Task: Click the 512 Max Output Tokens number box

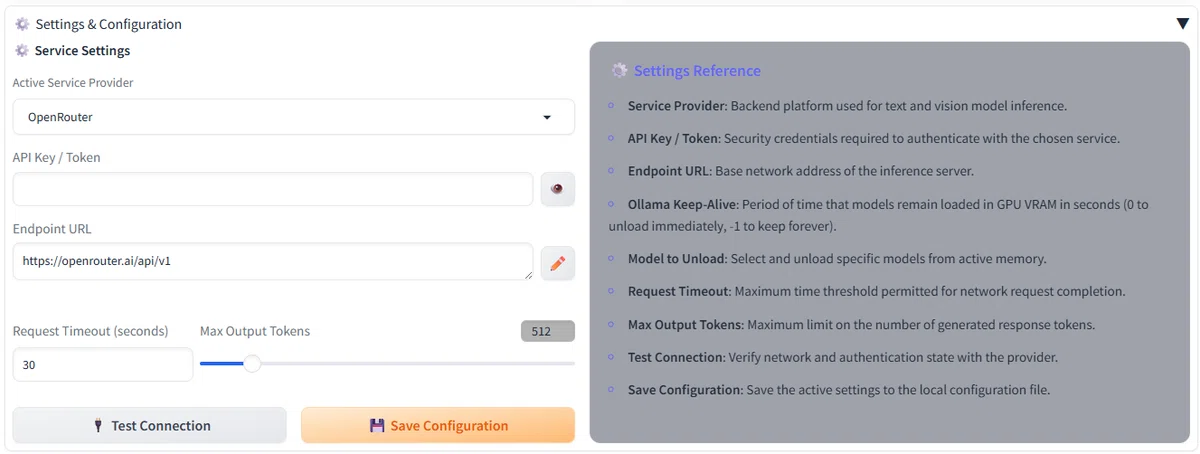Action: click(x=548, y=331)
